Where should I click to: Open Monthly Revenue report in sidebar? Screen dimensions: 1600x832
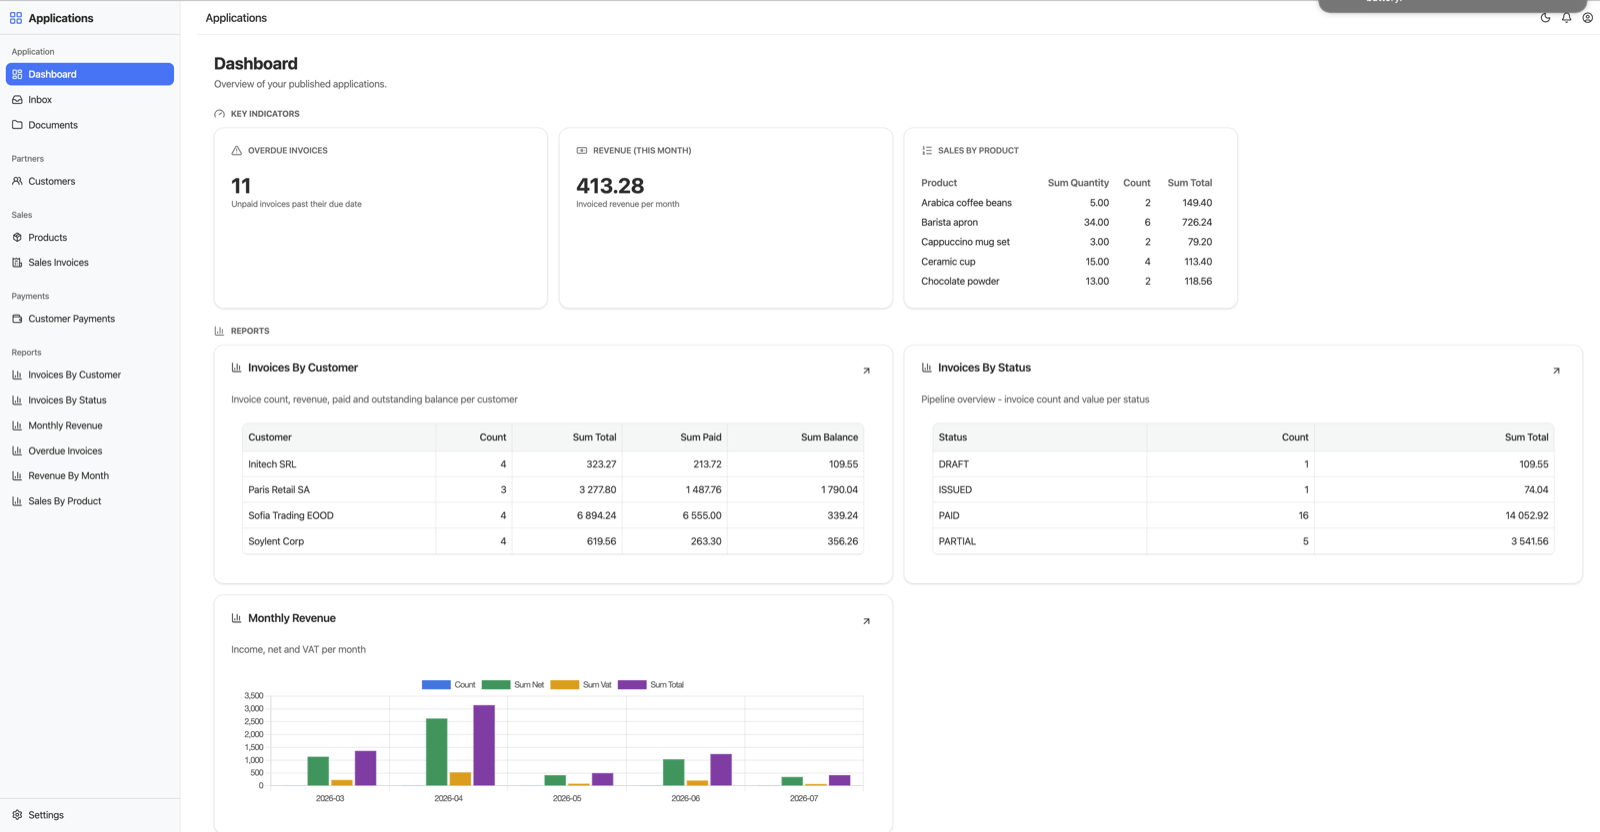pos(90,425)
